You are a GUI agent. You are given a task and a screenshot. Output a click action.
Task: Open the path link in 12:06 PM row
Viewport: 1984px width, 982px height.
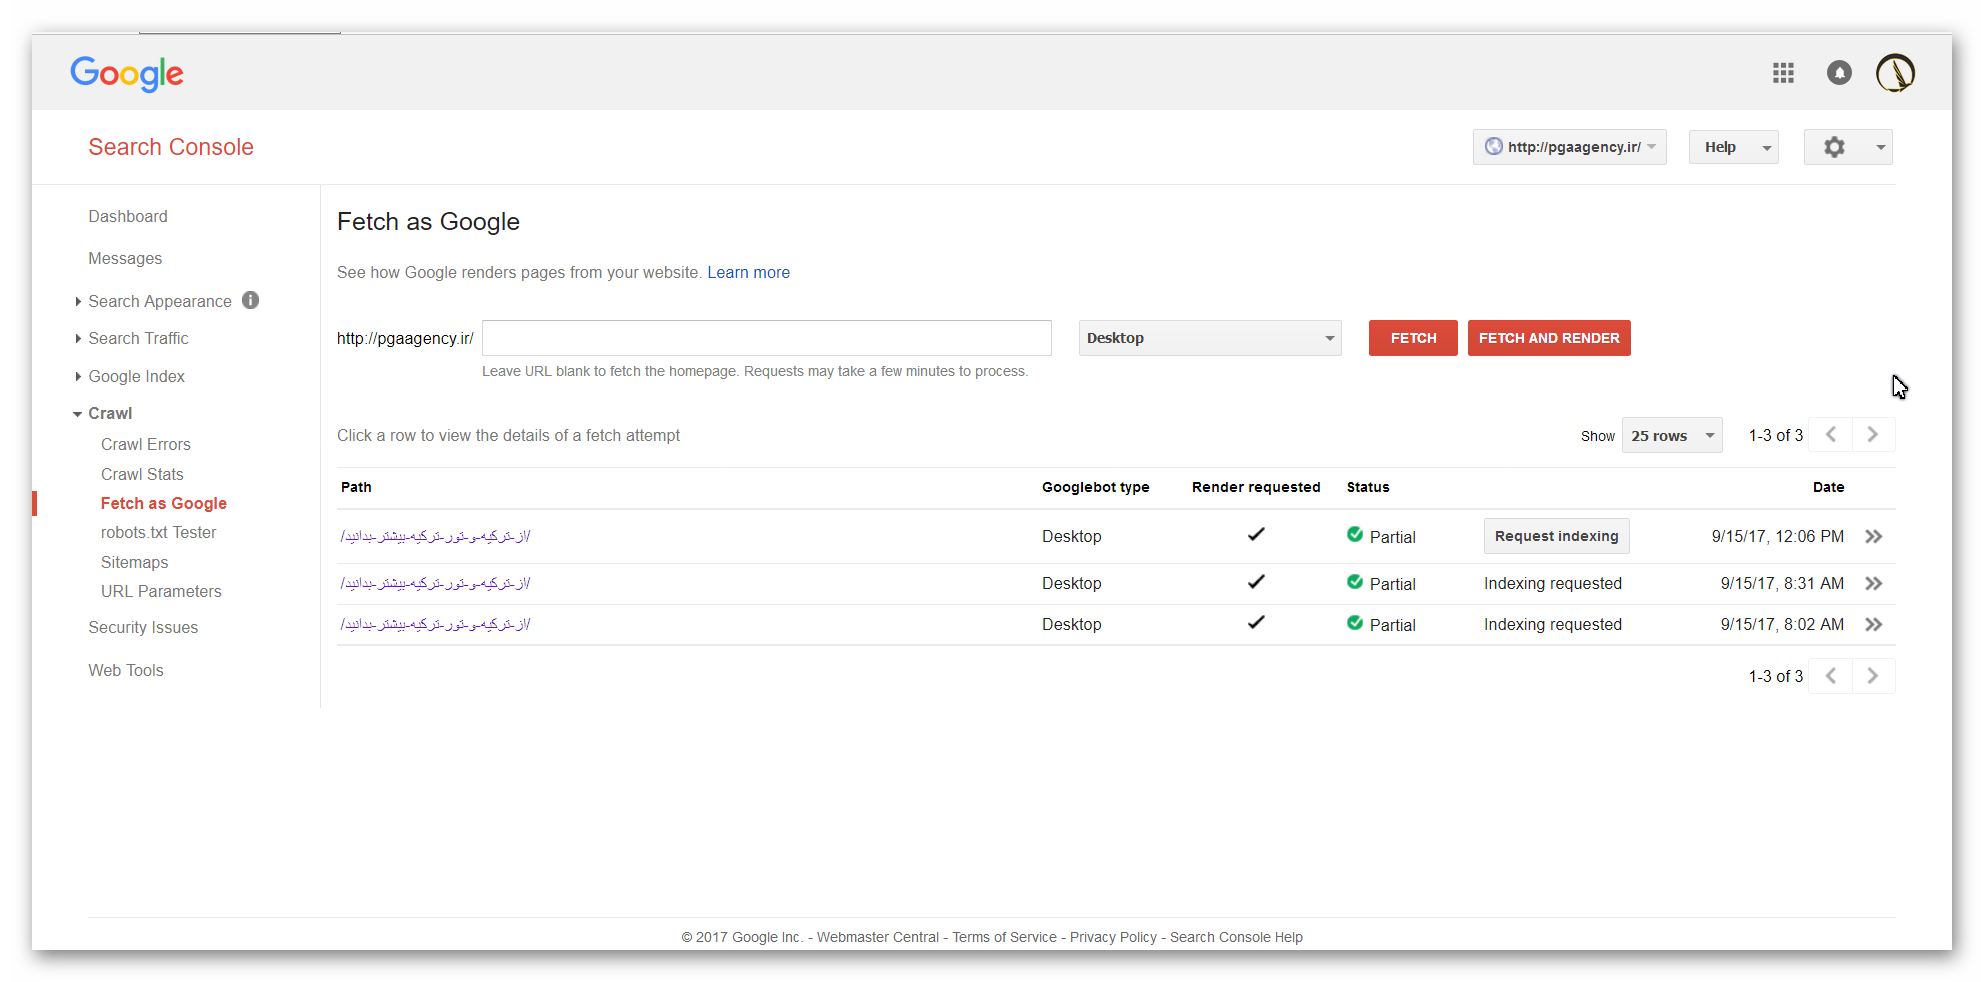tap(435, 537)
